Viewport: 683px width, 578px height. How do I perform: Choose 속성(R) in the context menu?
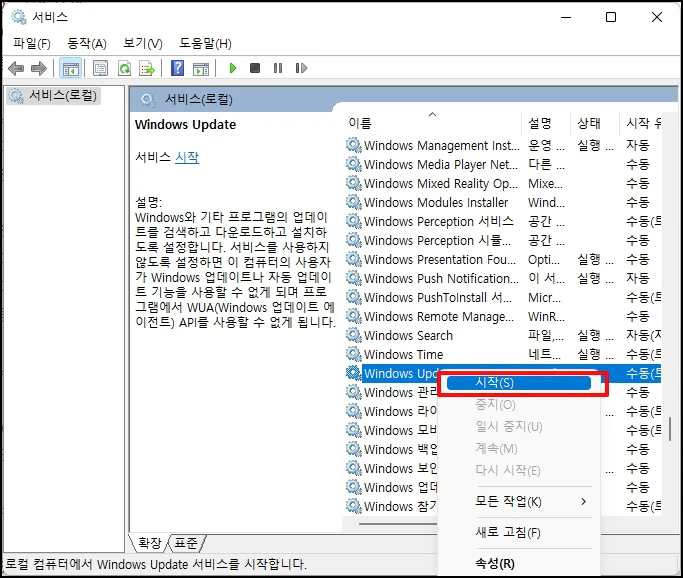click(x=519, y=564)
